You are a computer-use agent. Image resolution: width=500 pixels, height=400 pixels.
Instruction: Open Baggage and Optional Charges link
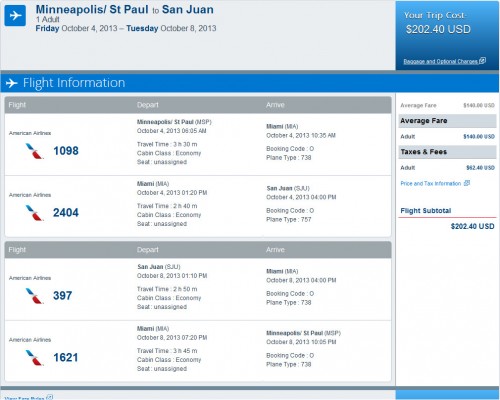tap(440, 61)
